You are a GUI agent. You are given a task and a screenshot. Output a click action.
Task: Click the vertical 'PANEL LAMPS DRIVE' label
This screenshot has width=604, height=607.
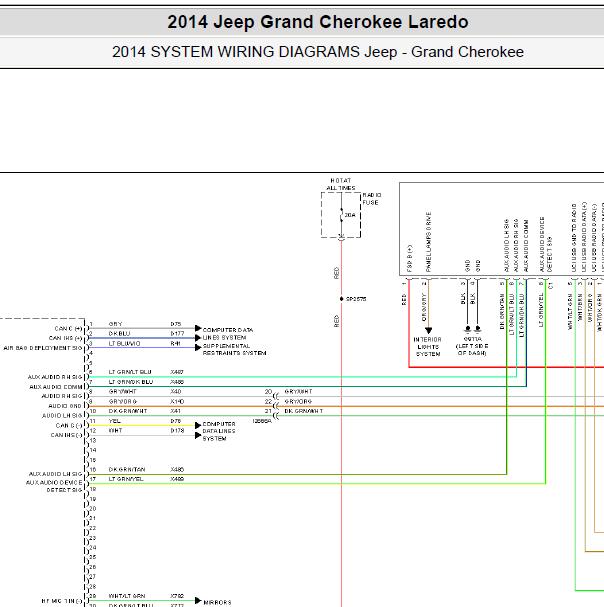click(x=428, y=242)
